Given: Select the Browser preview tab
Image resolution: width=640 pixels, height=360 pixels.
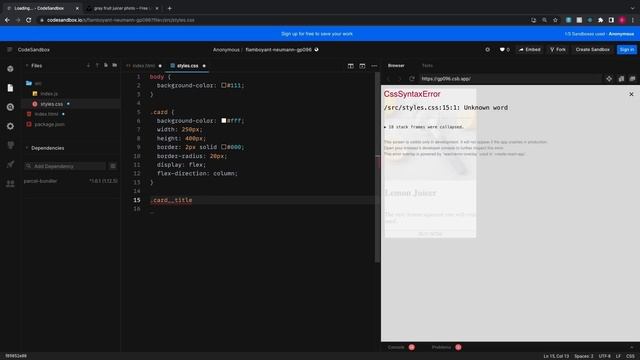Looking at the screenshot, I should [x=396, y=65].
